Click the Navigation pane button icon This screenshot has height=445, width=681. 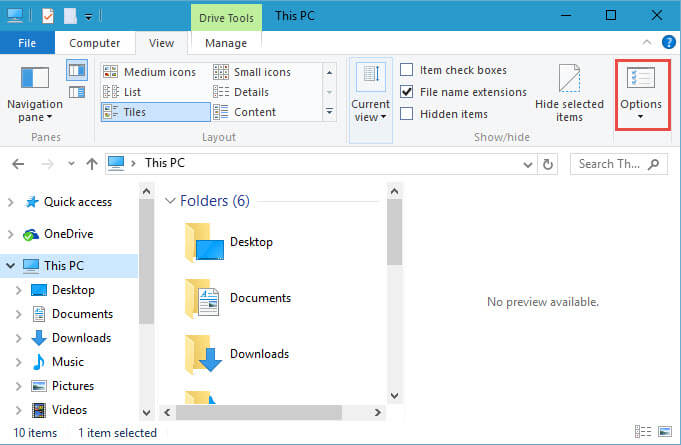click(35, 78)
